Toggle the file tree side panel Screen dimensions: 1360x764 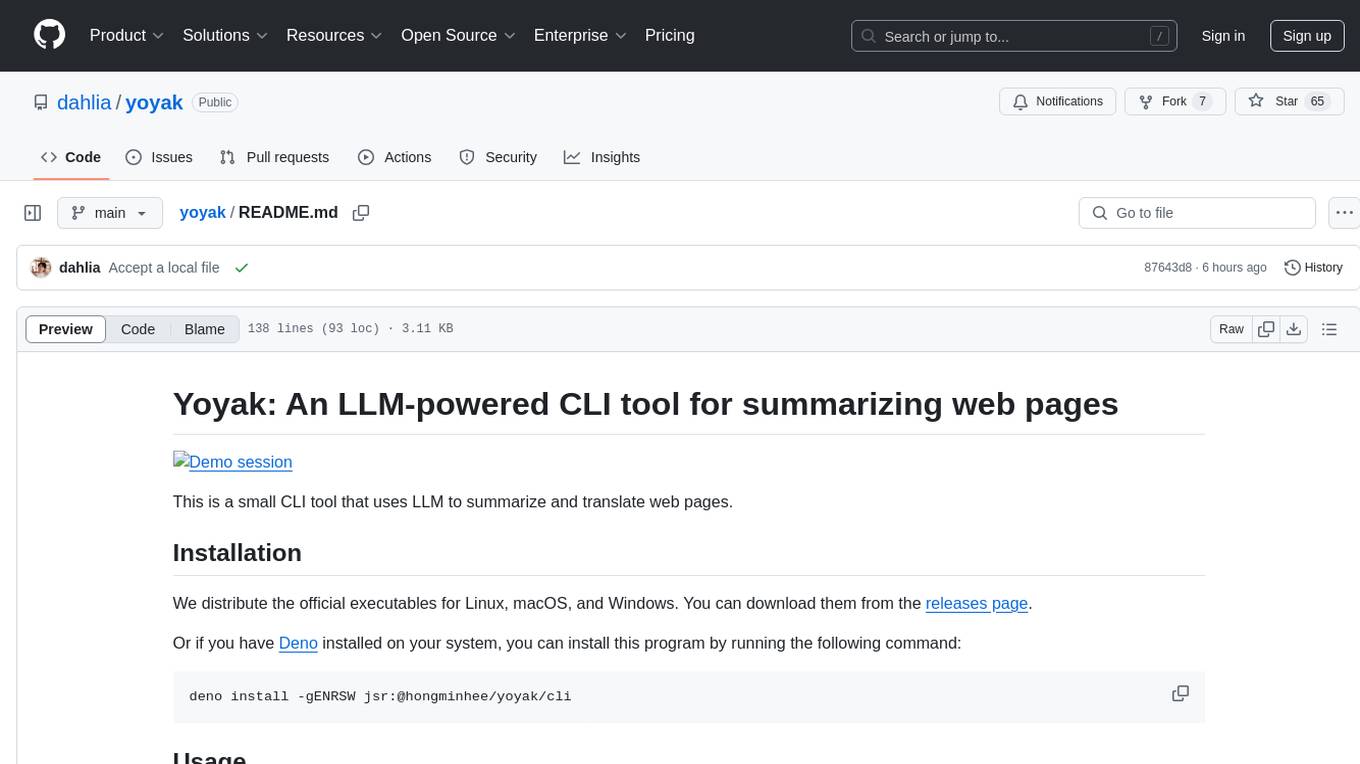click(x=33, y=213)
